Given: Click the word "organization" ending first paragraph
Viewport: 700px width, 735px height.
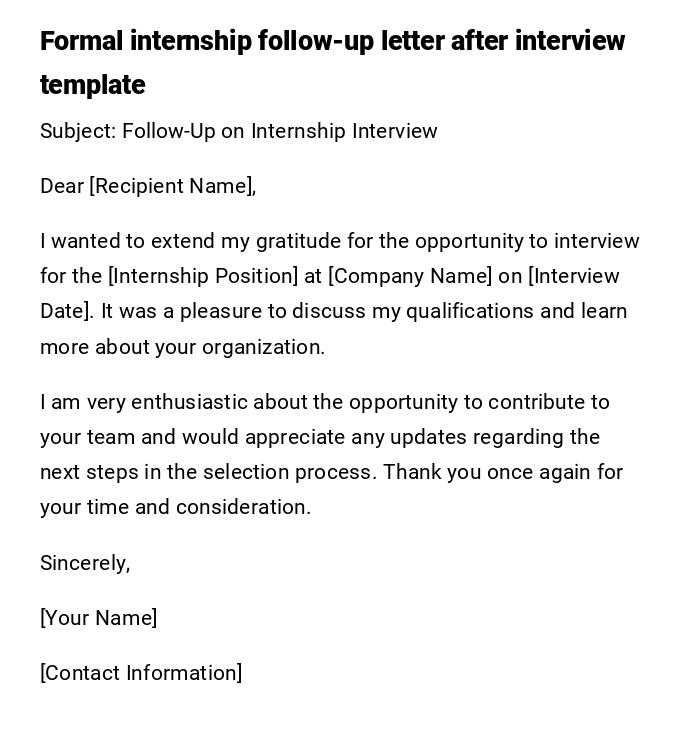Looking at the screenshot, I should click(262, 347).
